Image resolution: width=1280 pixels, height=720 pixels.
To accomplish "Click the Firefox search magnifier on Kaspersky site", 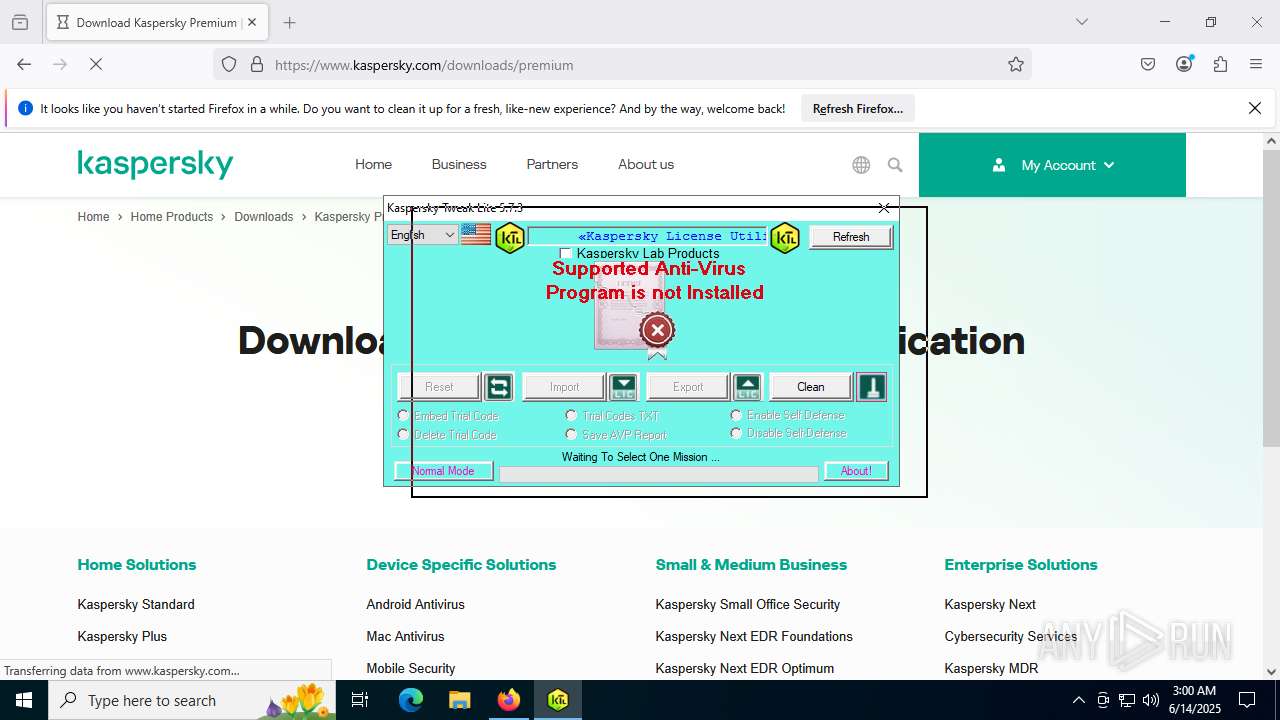I will (895, 165).
